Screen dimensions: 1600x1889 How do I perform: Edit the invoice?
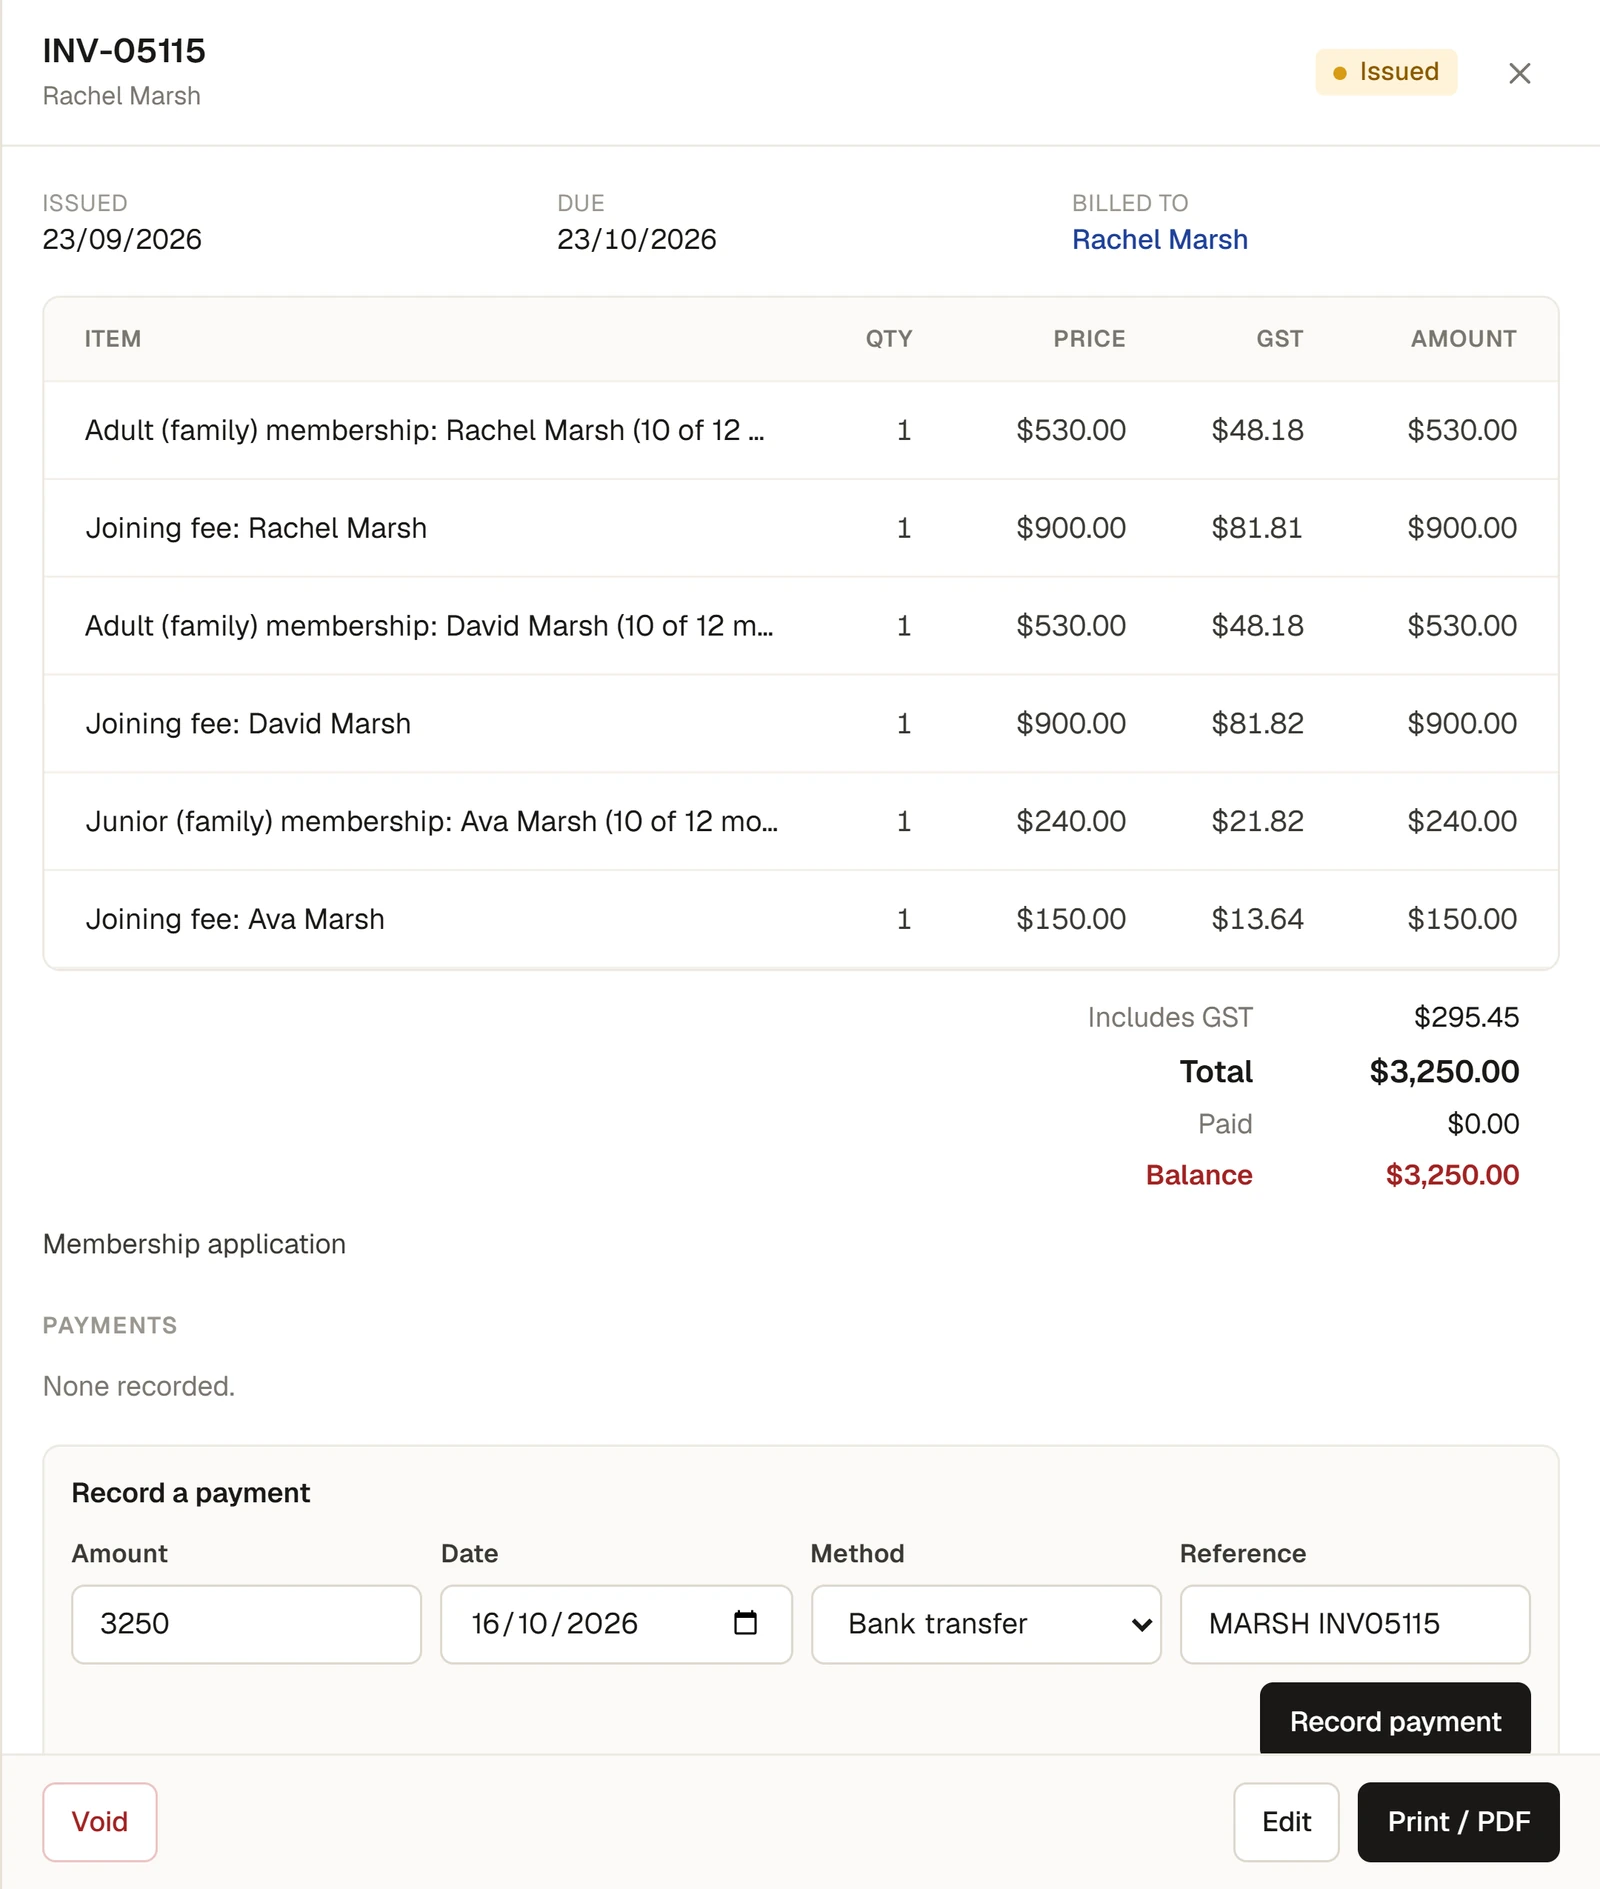pyautogui.click(x=1286, y=1821)
